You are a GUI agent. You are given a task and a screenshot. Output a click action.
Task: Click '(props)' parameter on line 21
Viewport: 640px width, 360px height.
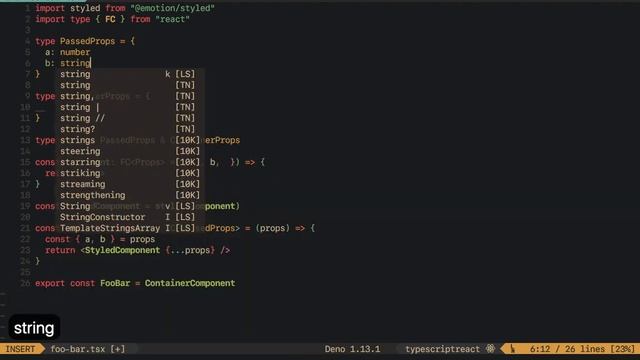[x=272, y=228]
